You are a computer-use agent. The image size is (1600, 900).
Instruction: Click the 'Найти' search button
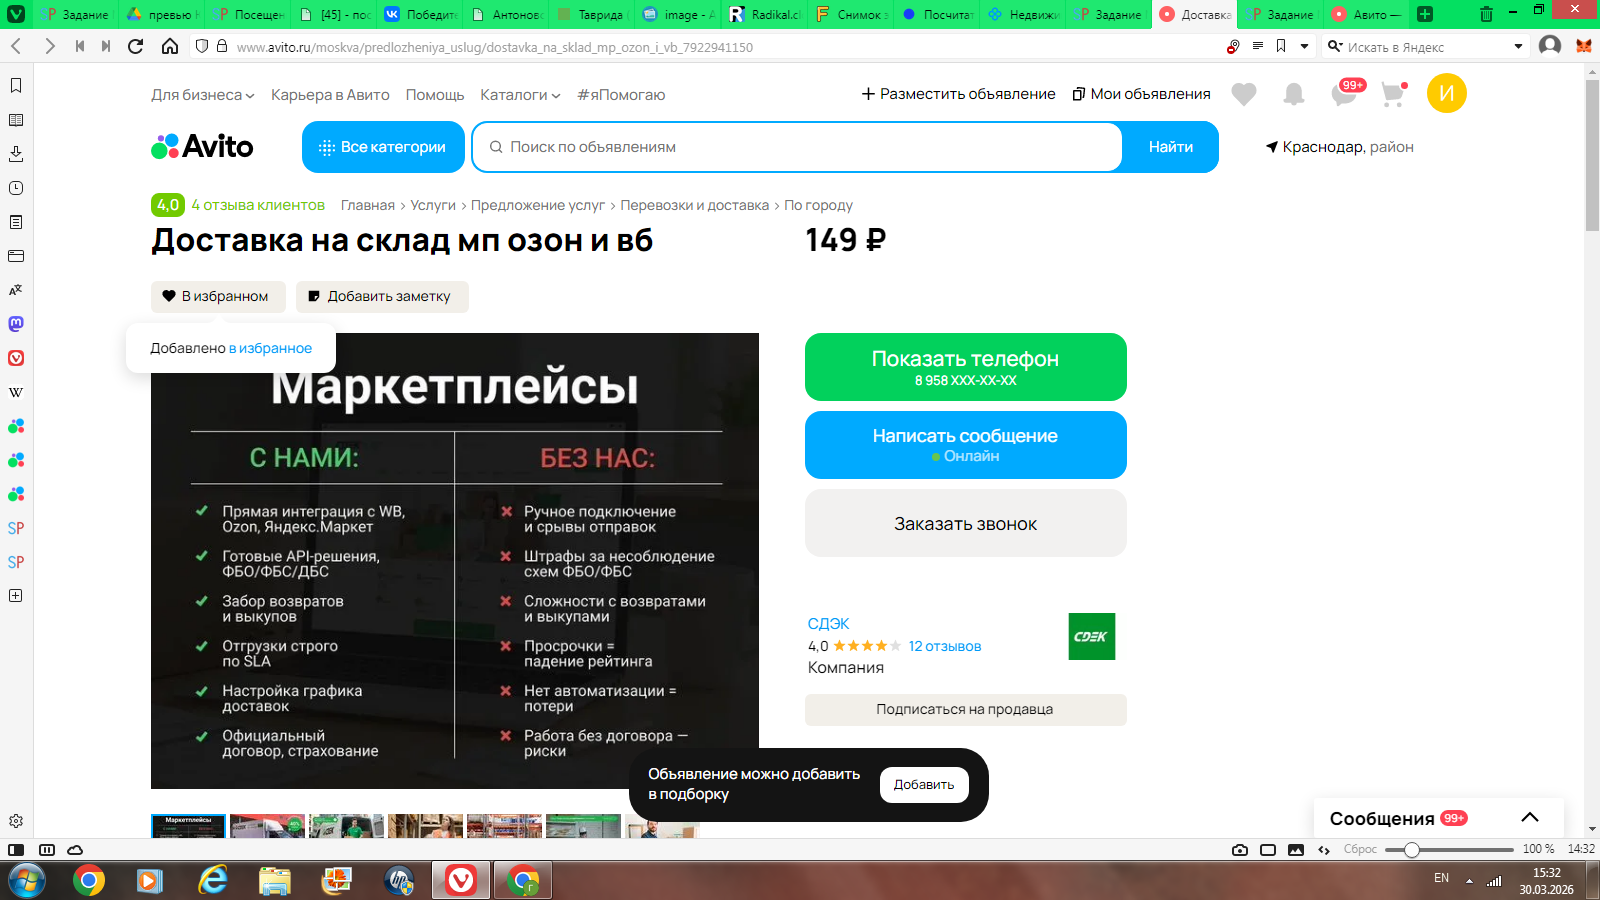pos(1170,147)
